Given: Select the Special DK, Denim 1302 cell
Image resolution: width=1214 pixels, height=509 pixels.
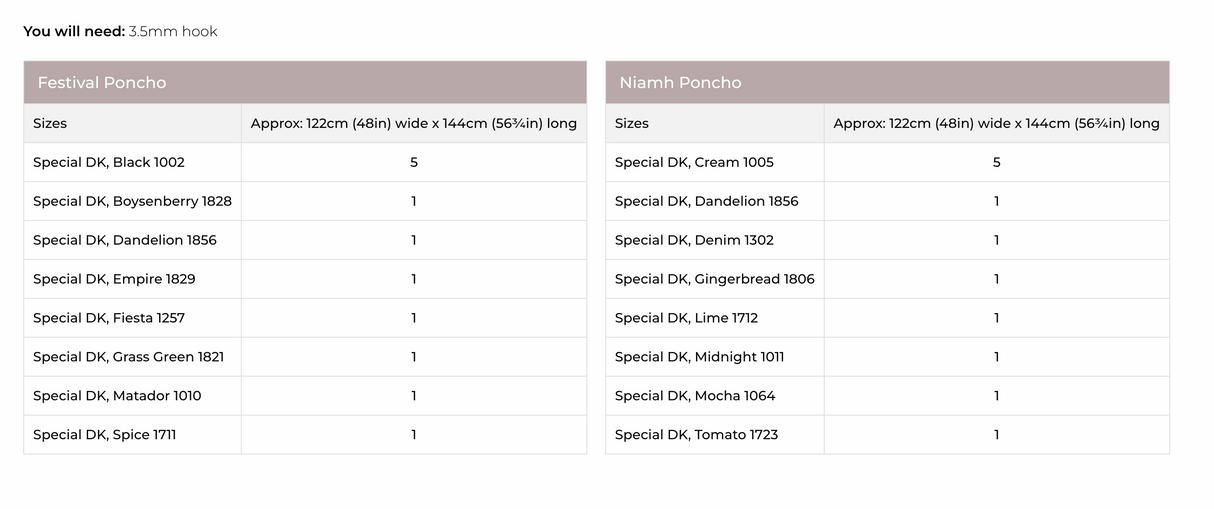Looking at the screenshot, I should [x=715, y=240].
